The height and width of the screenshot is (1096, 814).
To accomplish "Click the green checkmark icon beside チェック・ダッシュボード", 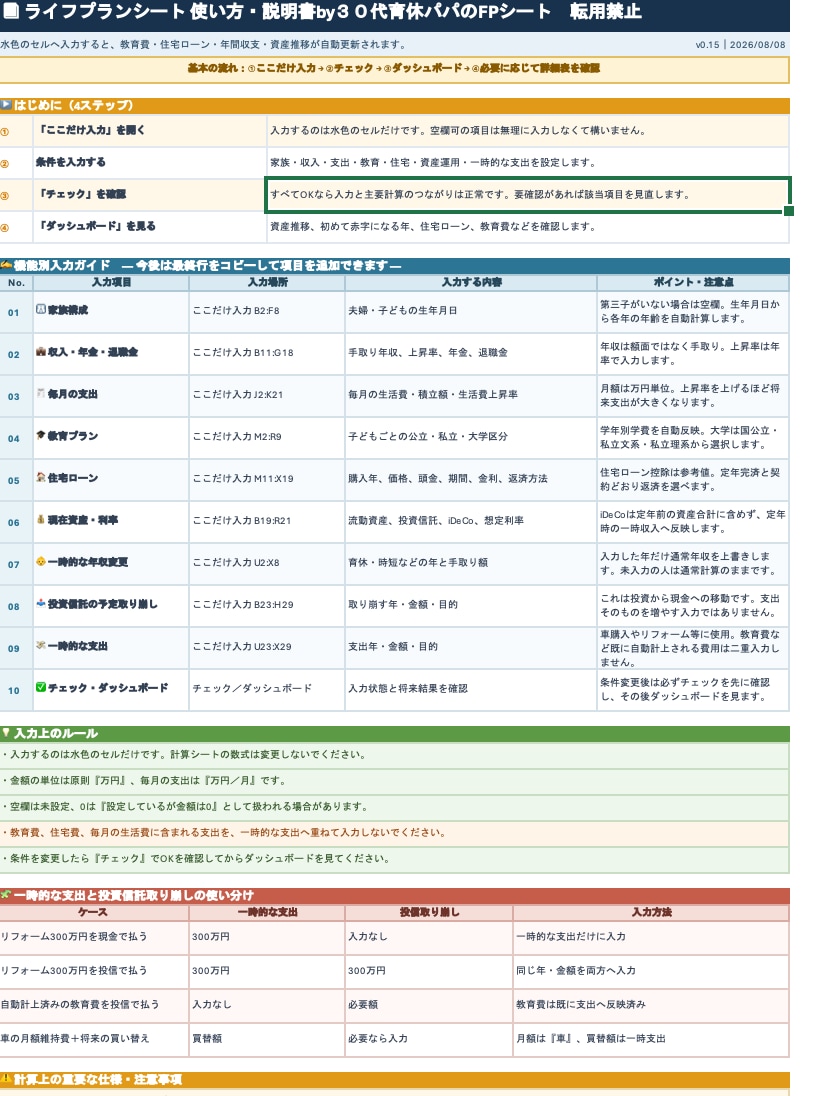I will (41, 687).
